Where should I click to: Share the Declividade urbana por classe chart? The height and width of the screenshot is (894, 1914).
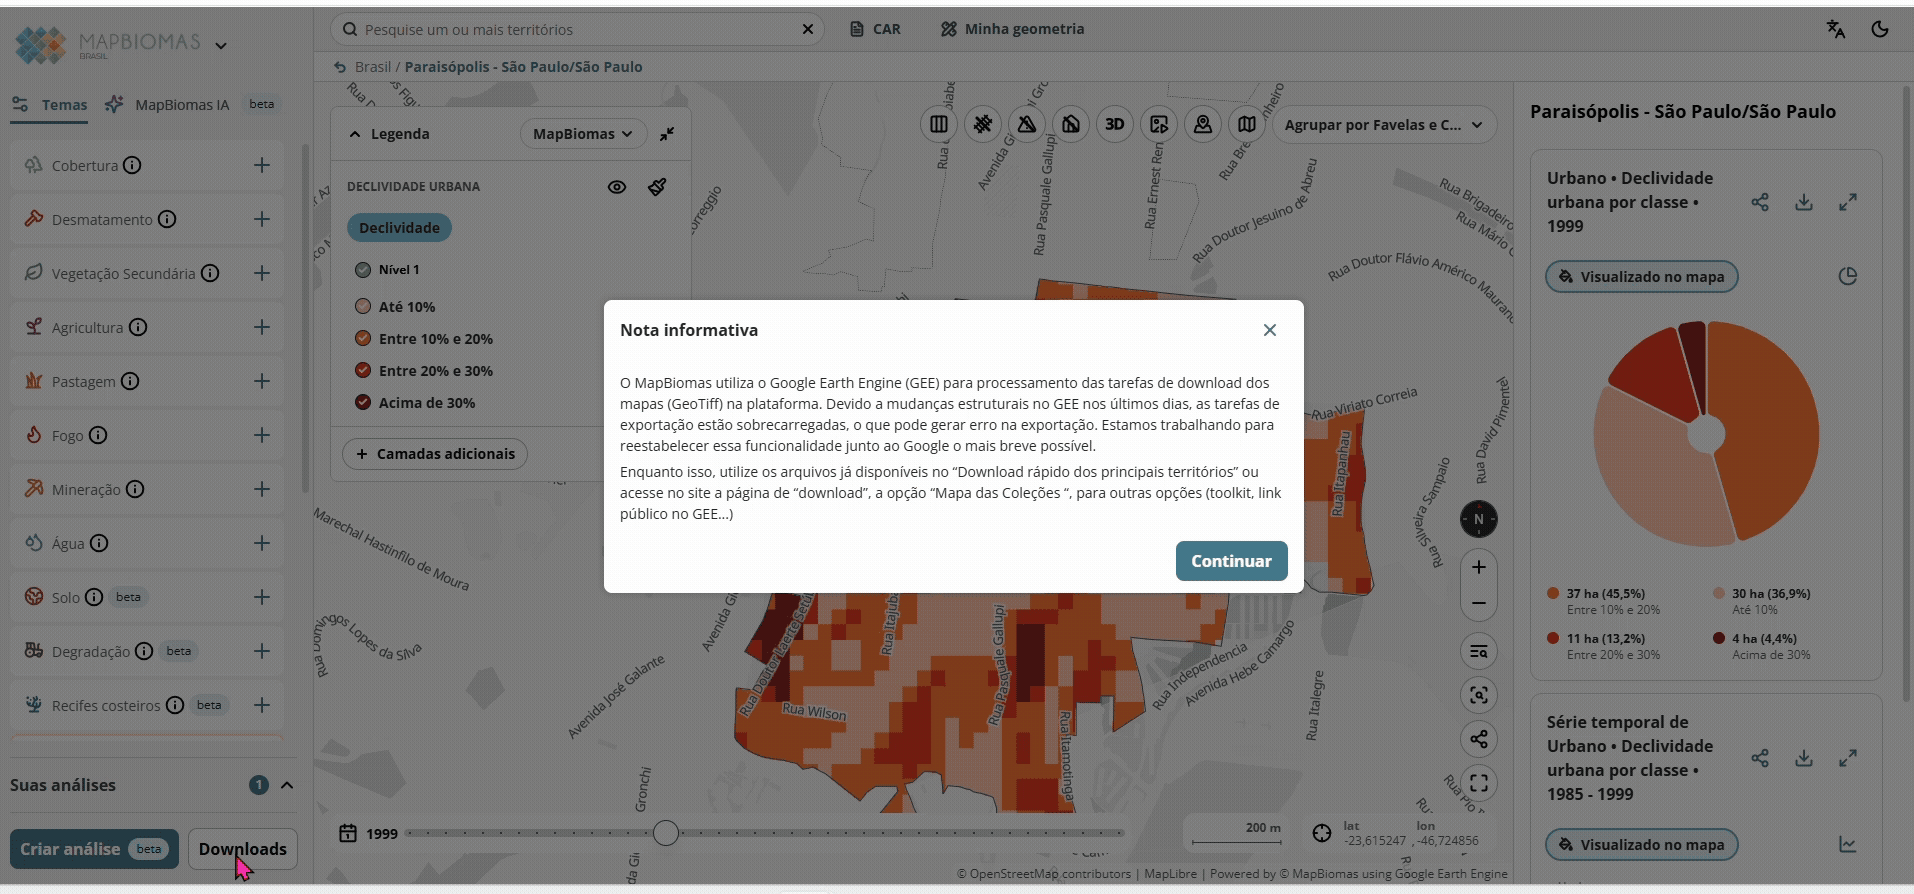pos(1760,202)
